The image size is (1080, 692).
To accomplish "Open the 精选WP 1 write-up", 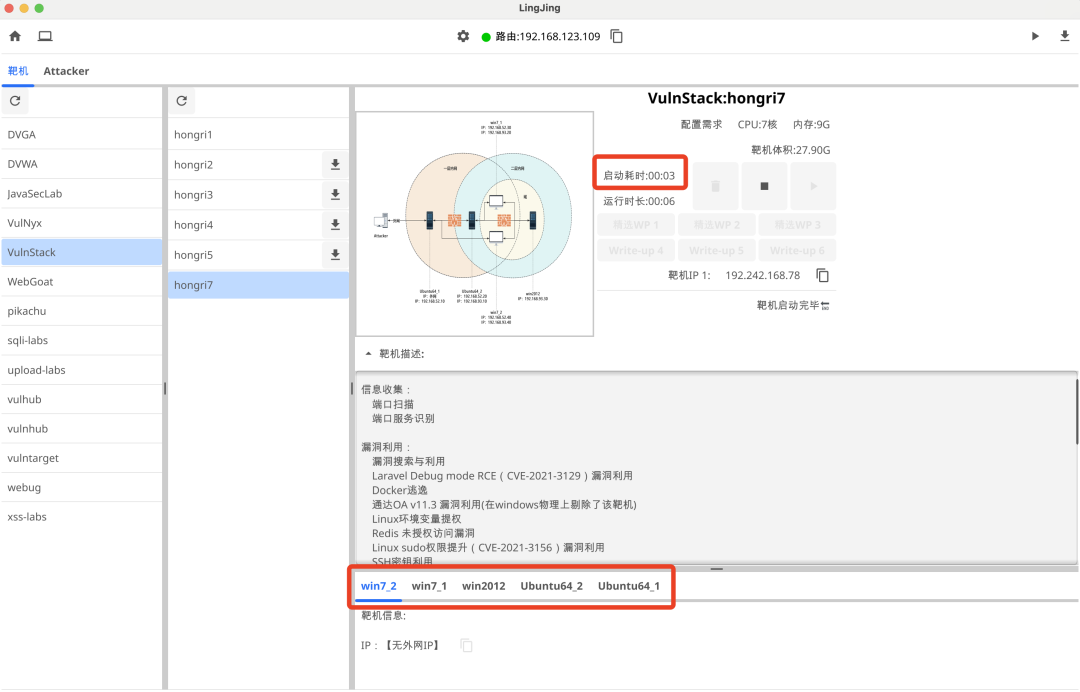I will pyautogui.click(x=636, y=225).
